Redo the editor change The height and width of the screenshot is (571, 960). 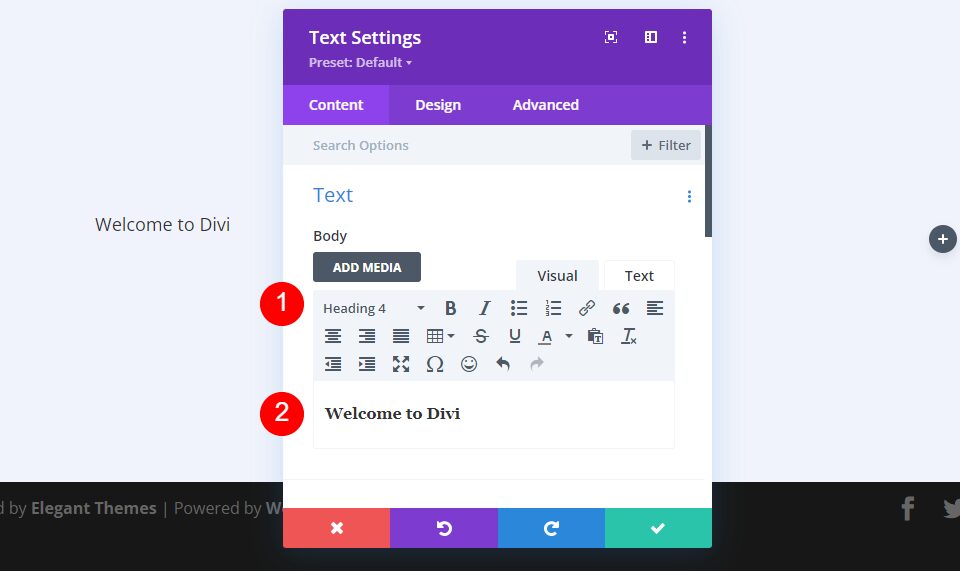tap(537, 364)
